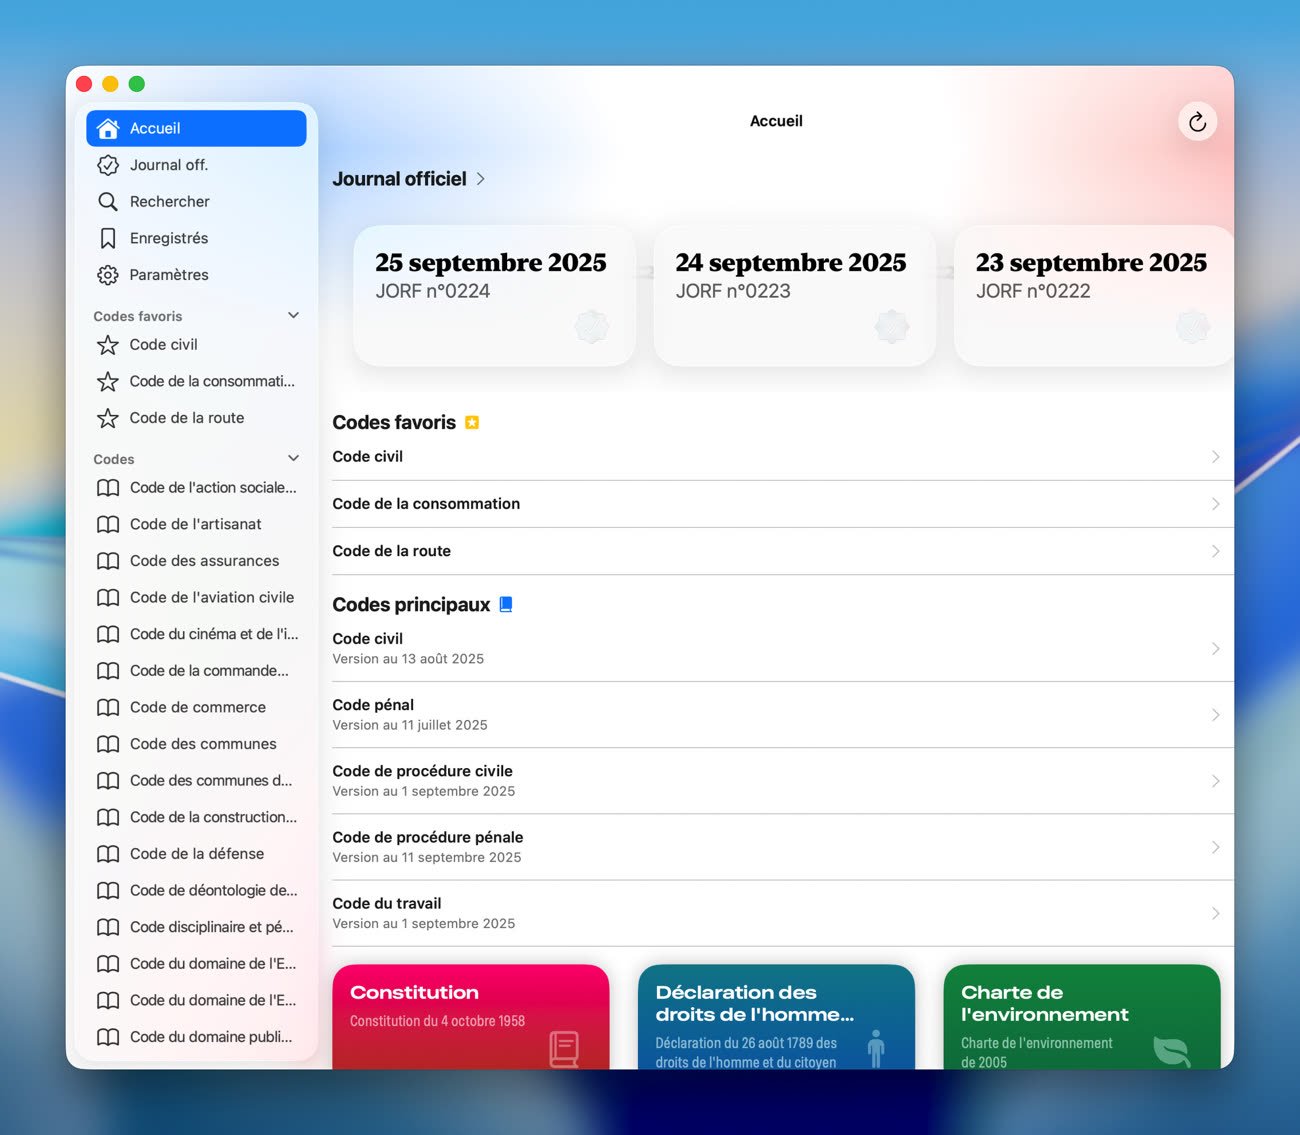Click Version au 11 septembre 2025 text
The height and width of the screenshot is (1135, 1300).
[427, 857]
